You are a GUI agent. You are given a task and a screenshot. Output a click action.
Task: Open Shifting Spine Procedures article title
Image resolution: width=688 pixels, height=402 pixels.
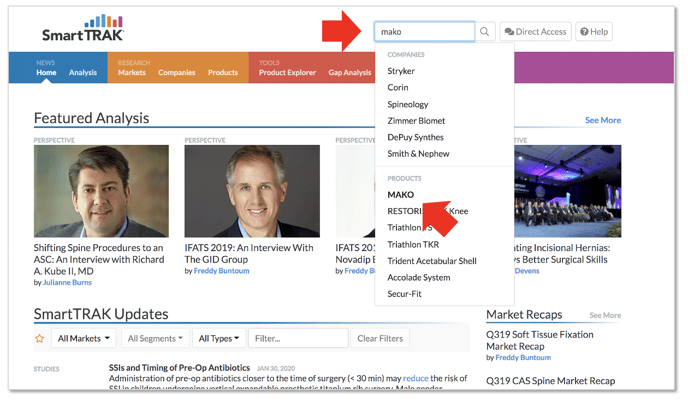[x=99, y=259]
